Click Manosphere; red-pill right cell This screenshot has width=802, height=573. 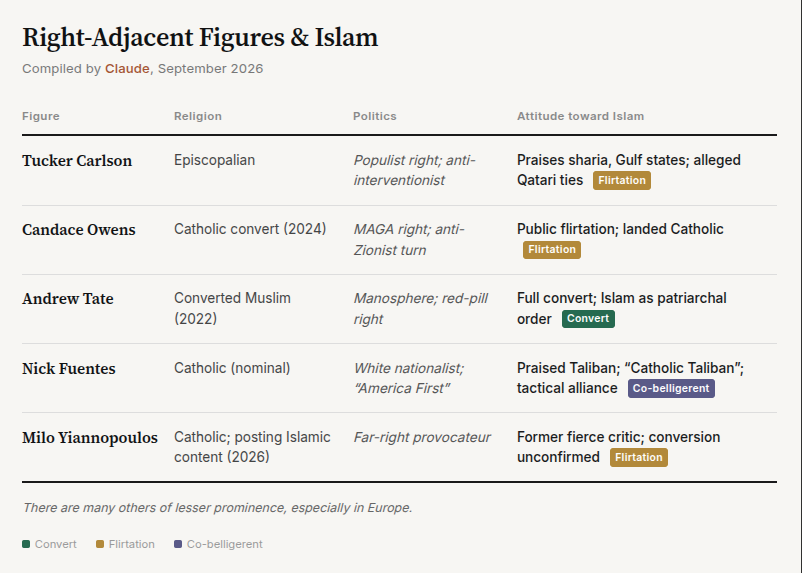[x=420, y=308]
